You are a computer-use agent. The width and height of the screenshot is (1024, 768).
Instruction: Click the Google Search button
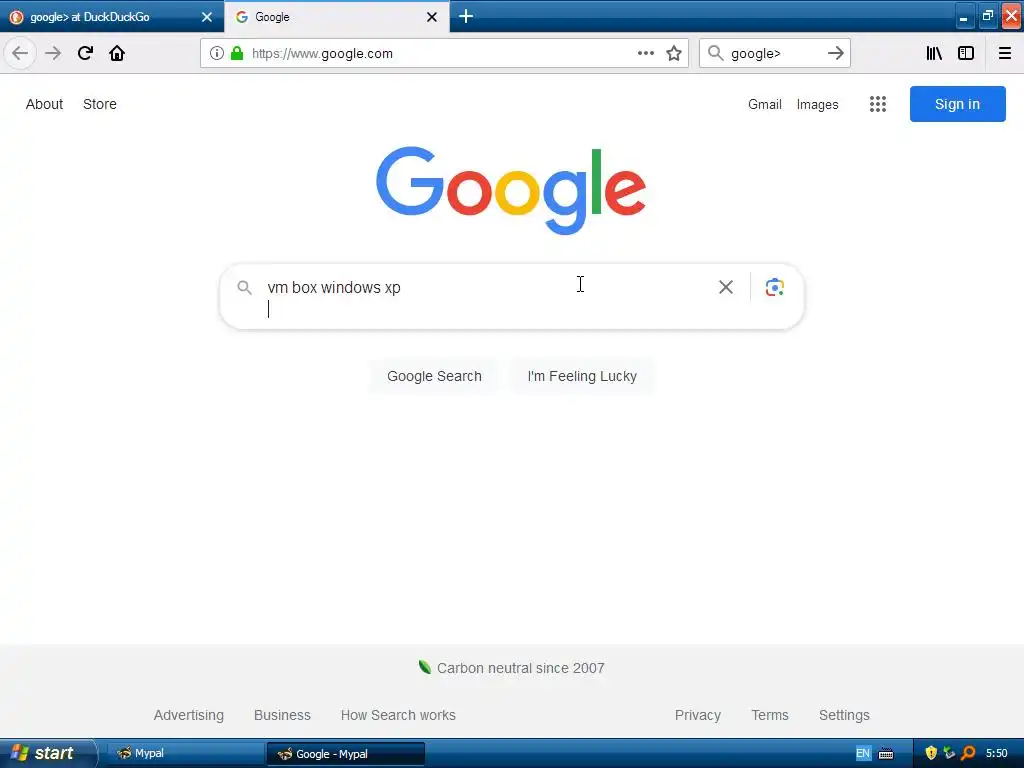(434, 376)
